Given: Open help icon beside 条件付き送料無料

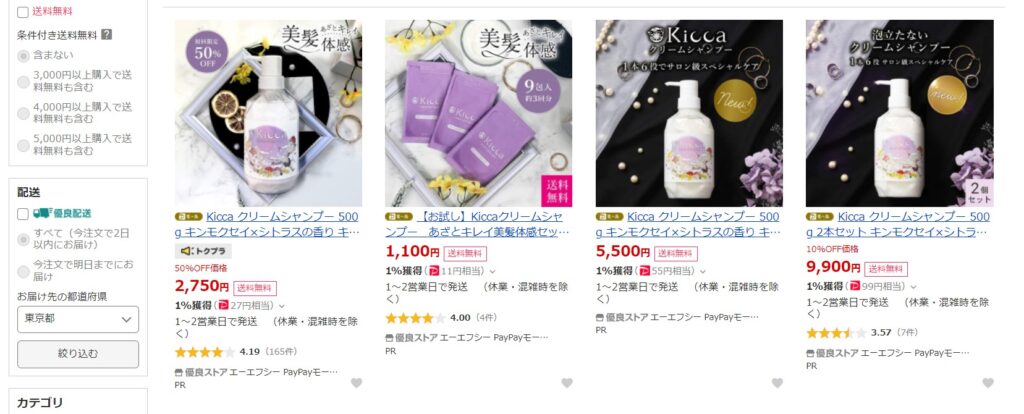Looking at the screenshot, I should (106, 35).
